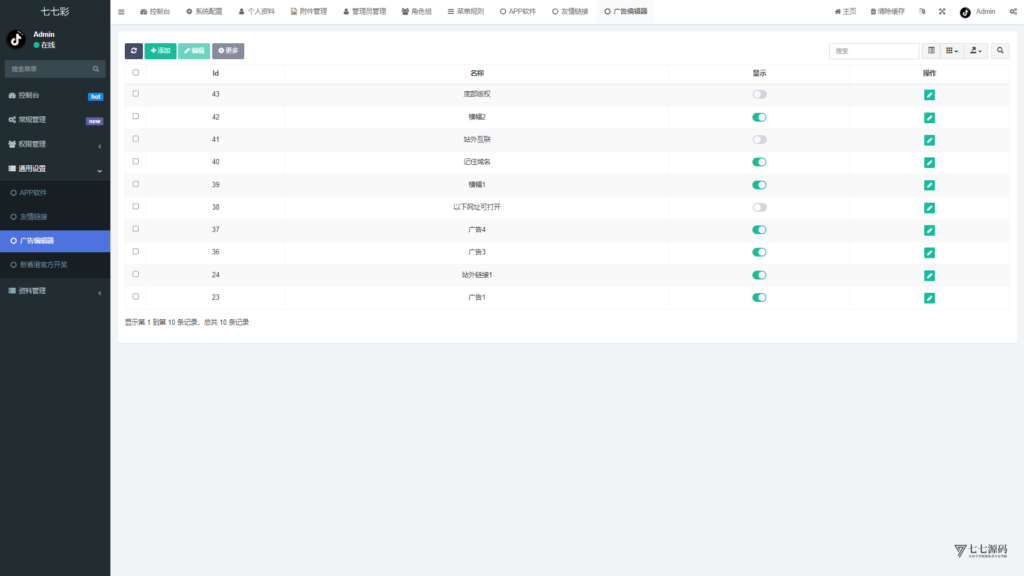Open the columns grid dropdown
1024x576 pixels.
[952, 50]
